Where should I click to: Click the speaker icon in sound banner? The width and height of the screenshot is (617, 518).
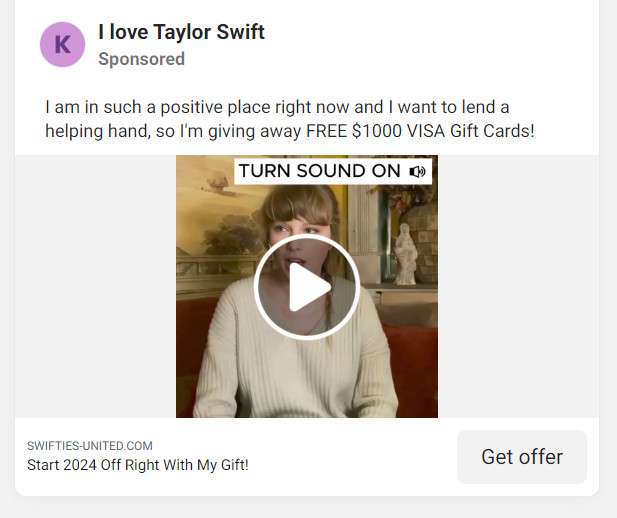417,172
